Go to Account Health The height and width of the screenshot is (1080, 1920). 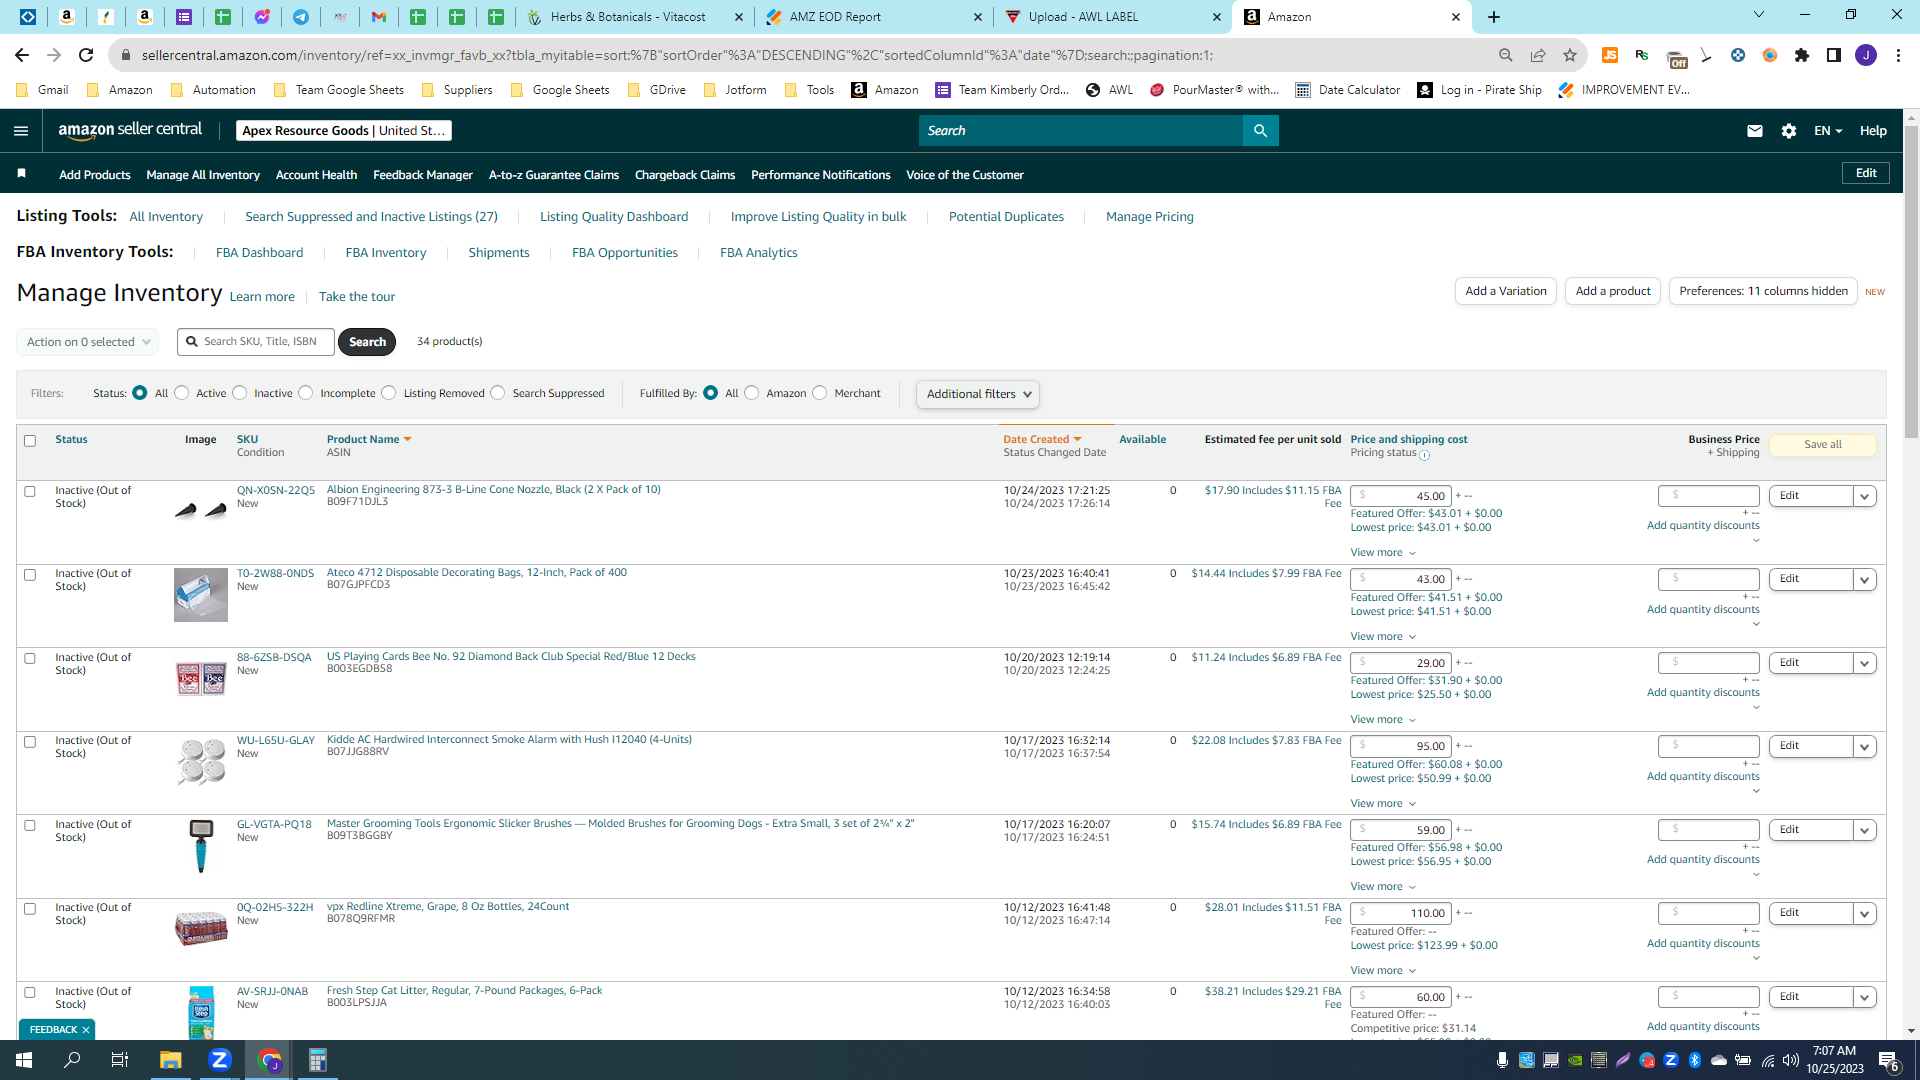pos(316,175)
